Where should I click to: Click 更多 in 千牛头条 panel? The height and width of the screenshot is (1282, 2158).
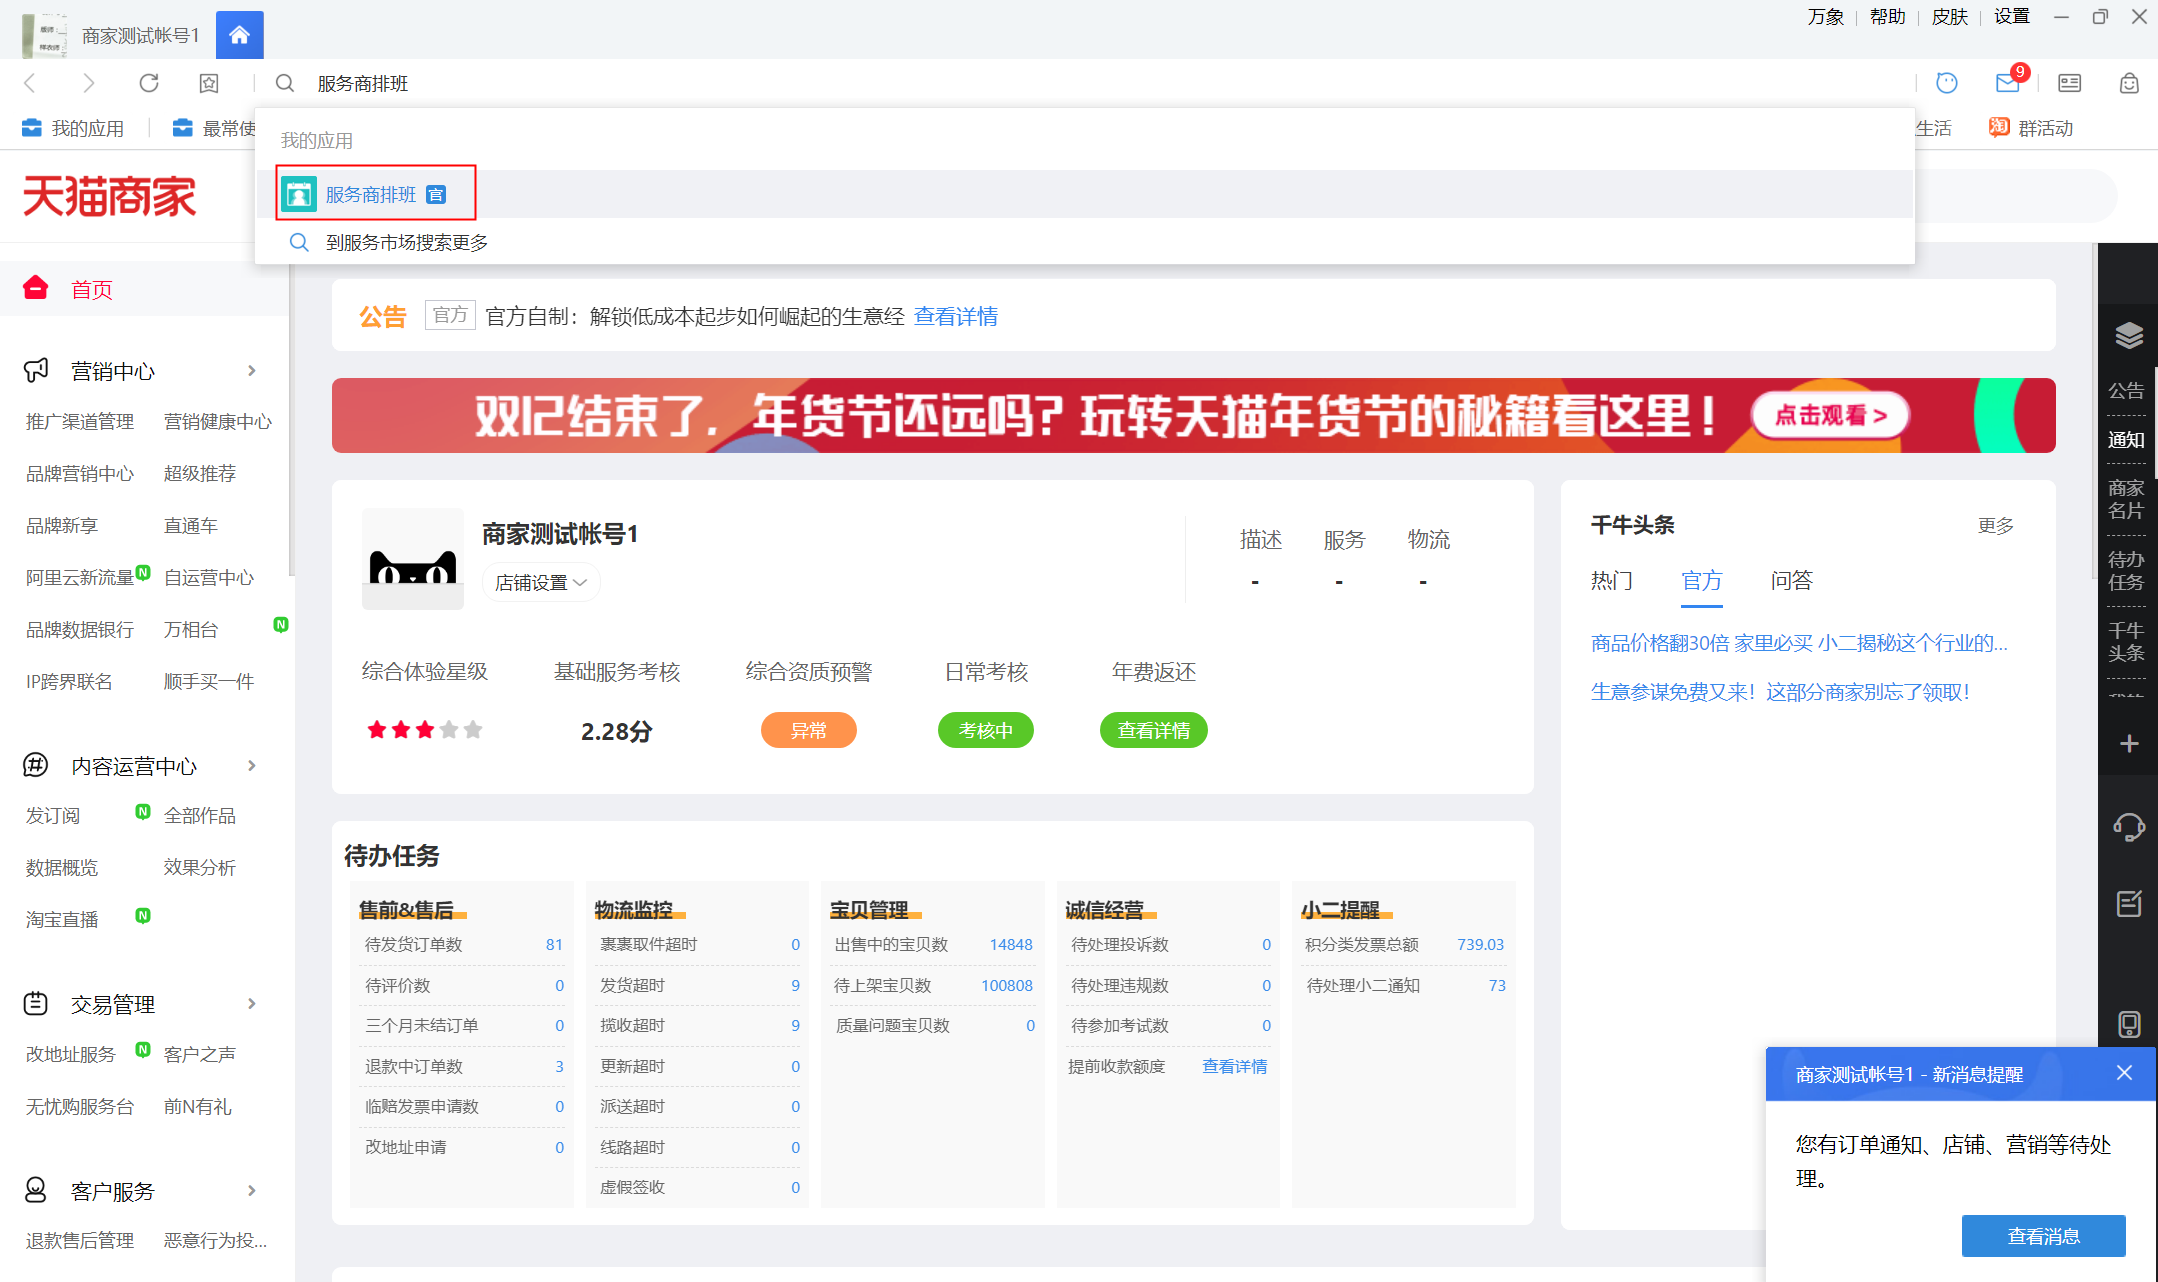[1996, 526]
